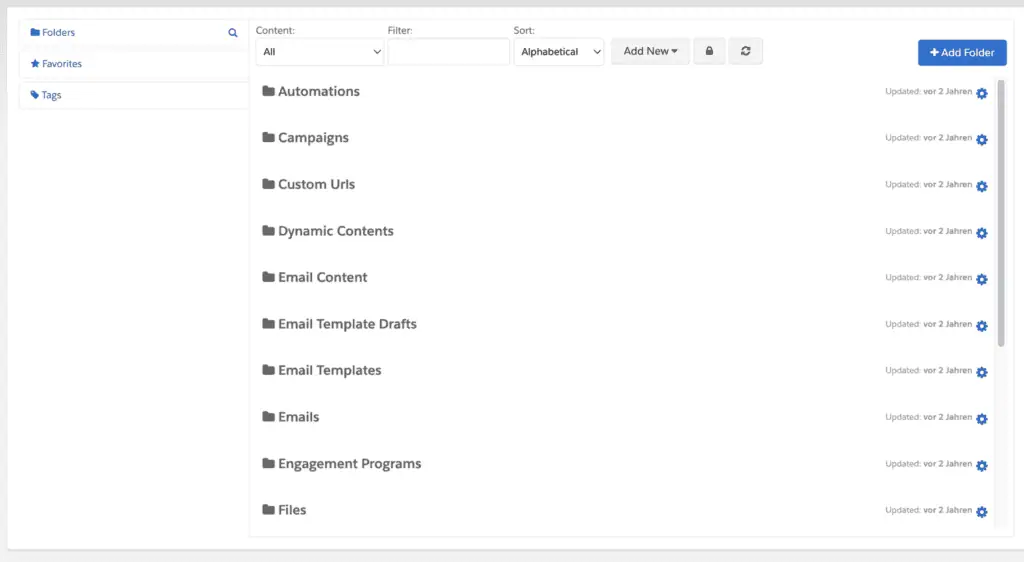The width and height of the screenshot is (1024, 562).
Task: Open settings gear for Custom Urls folder
Action: [x=982, y=187]
